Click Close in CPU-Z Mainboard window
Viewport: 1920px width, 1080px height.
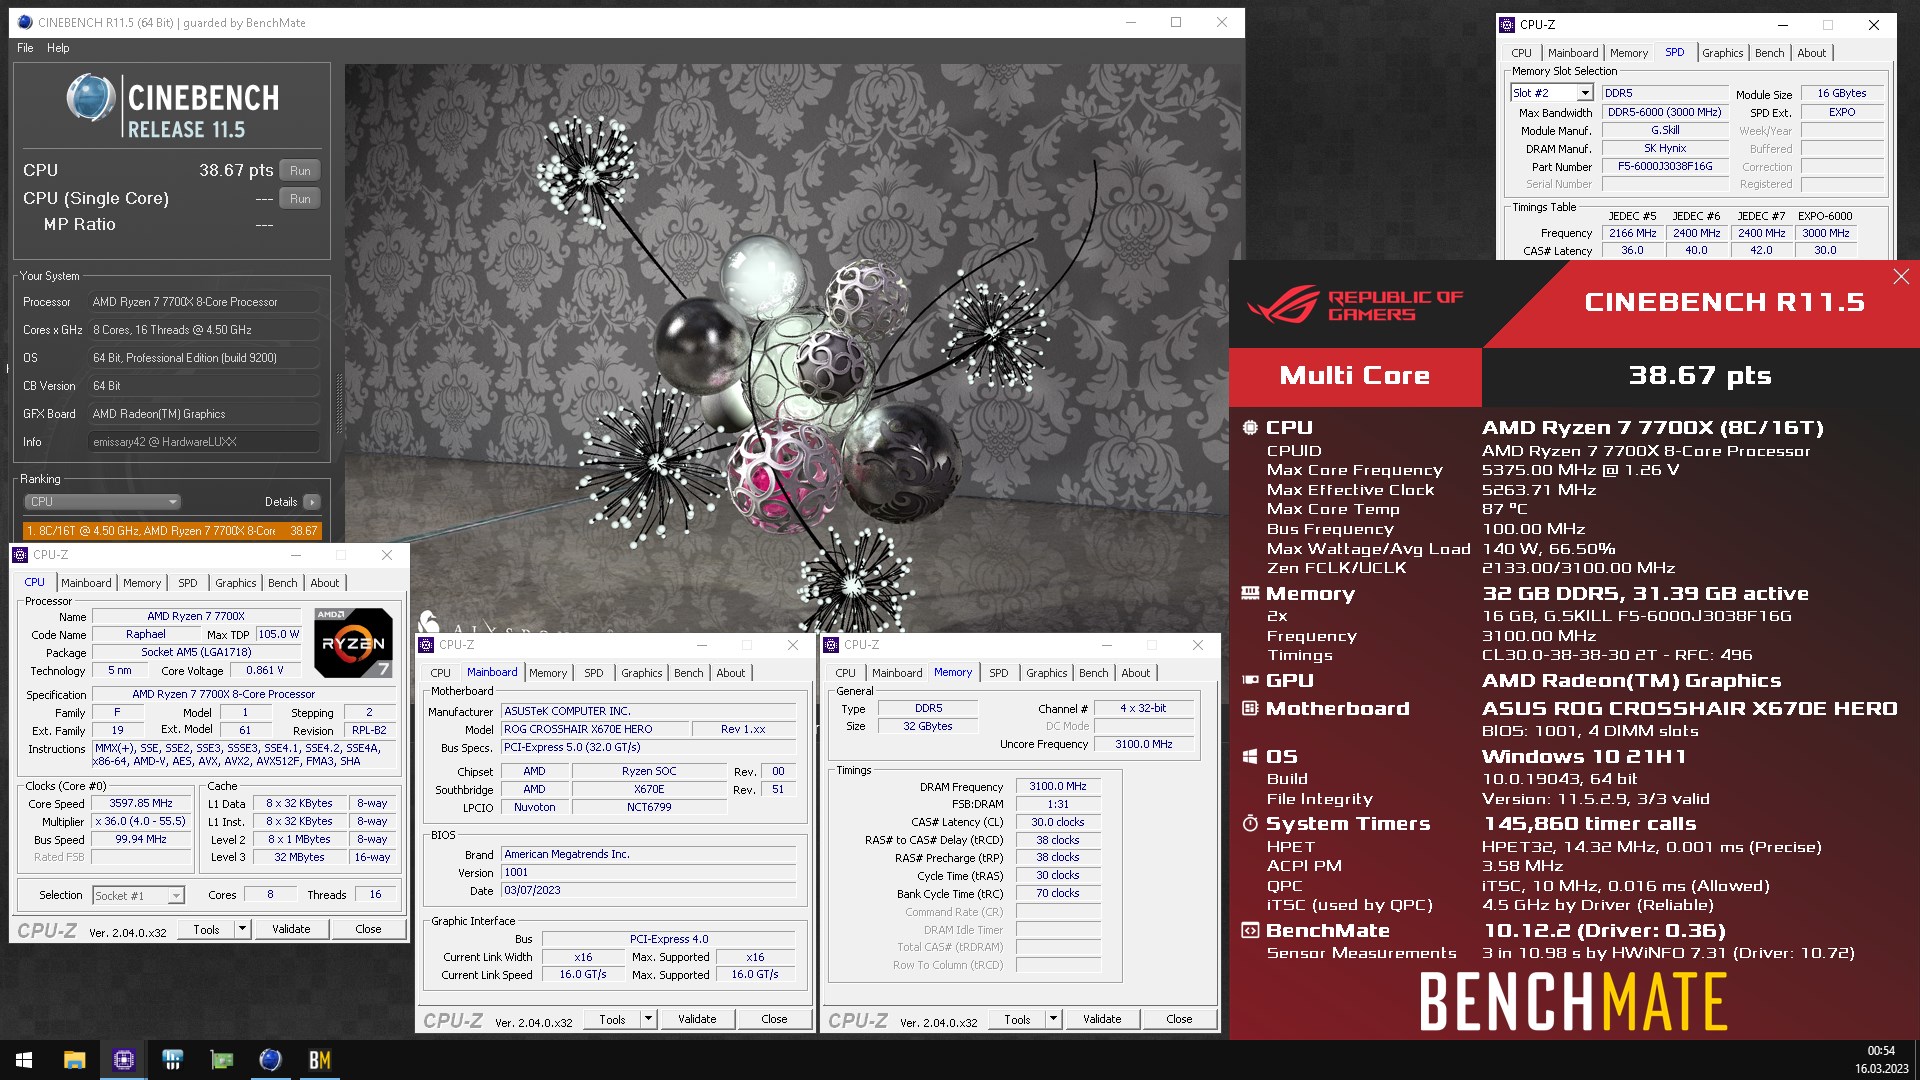click(x=774, y=1019)
